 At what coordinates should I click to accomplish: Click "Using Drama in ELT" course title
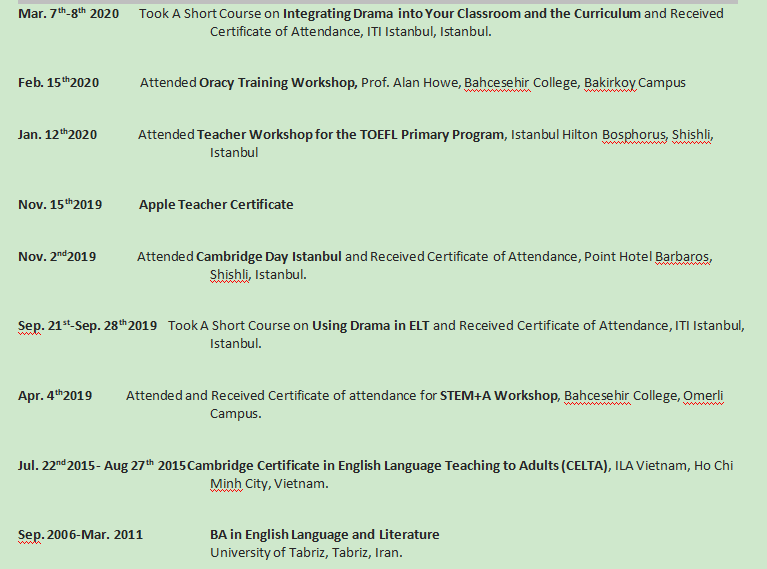[x=370, y=326]
